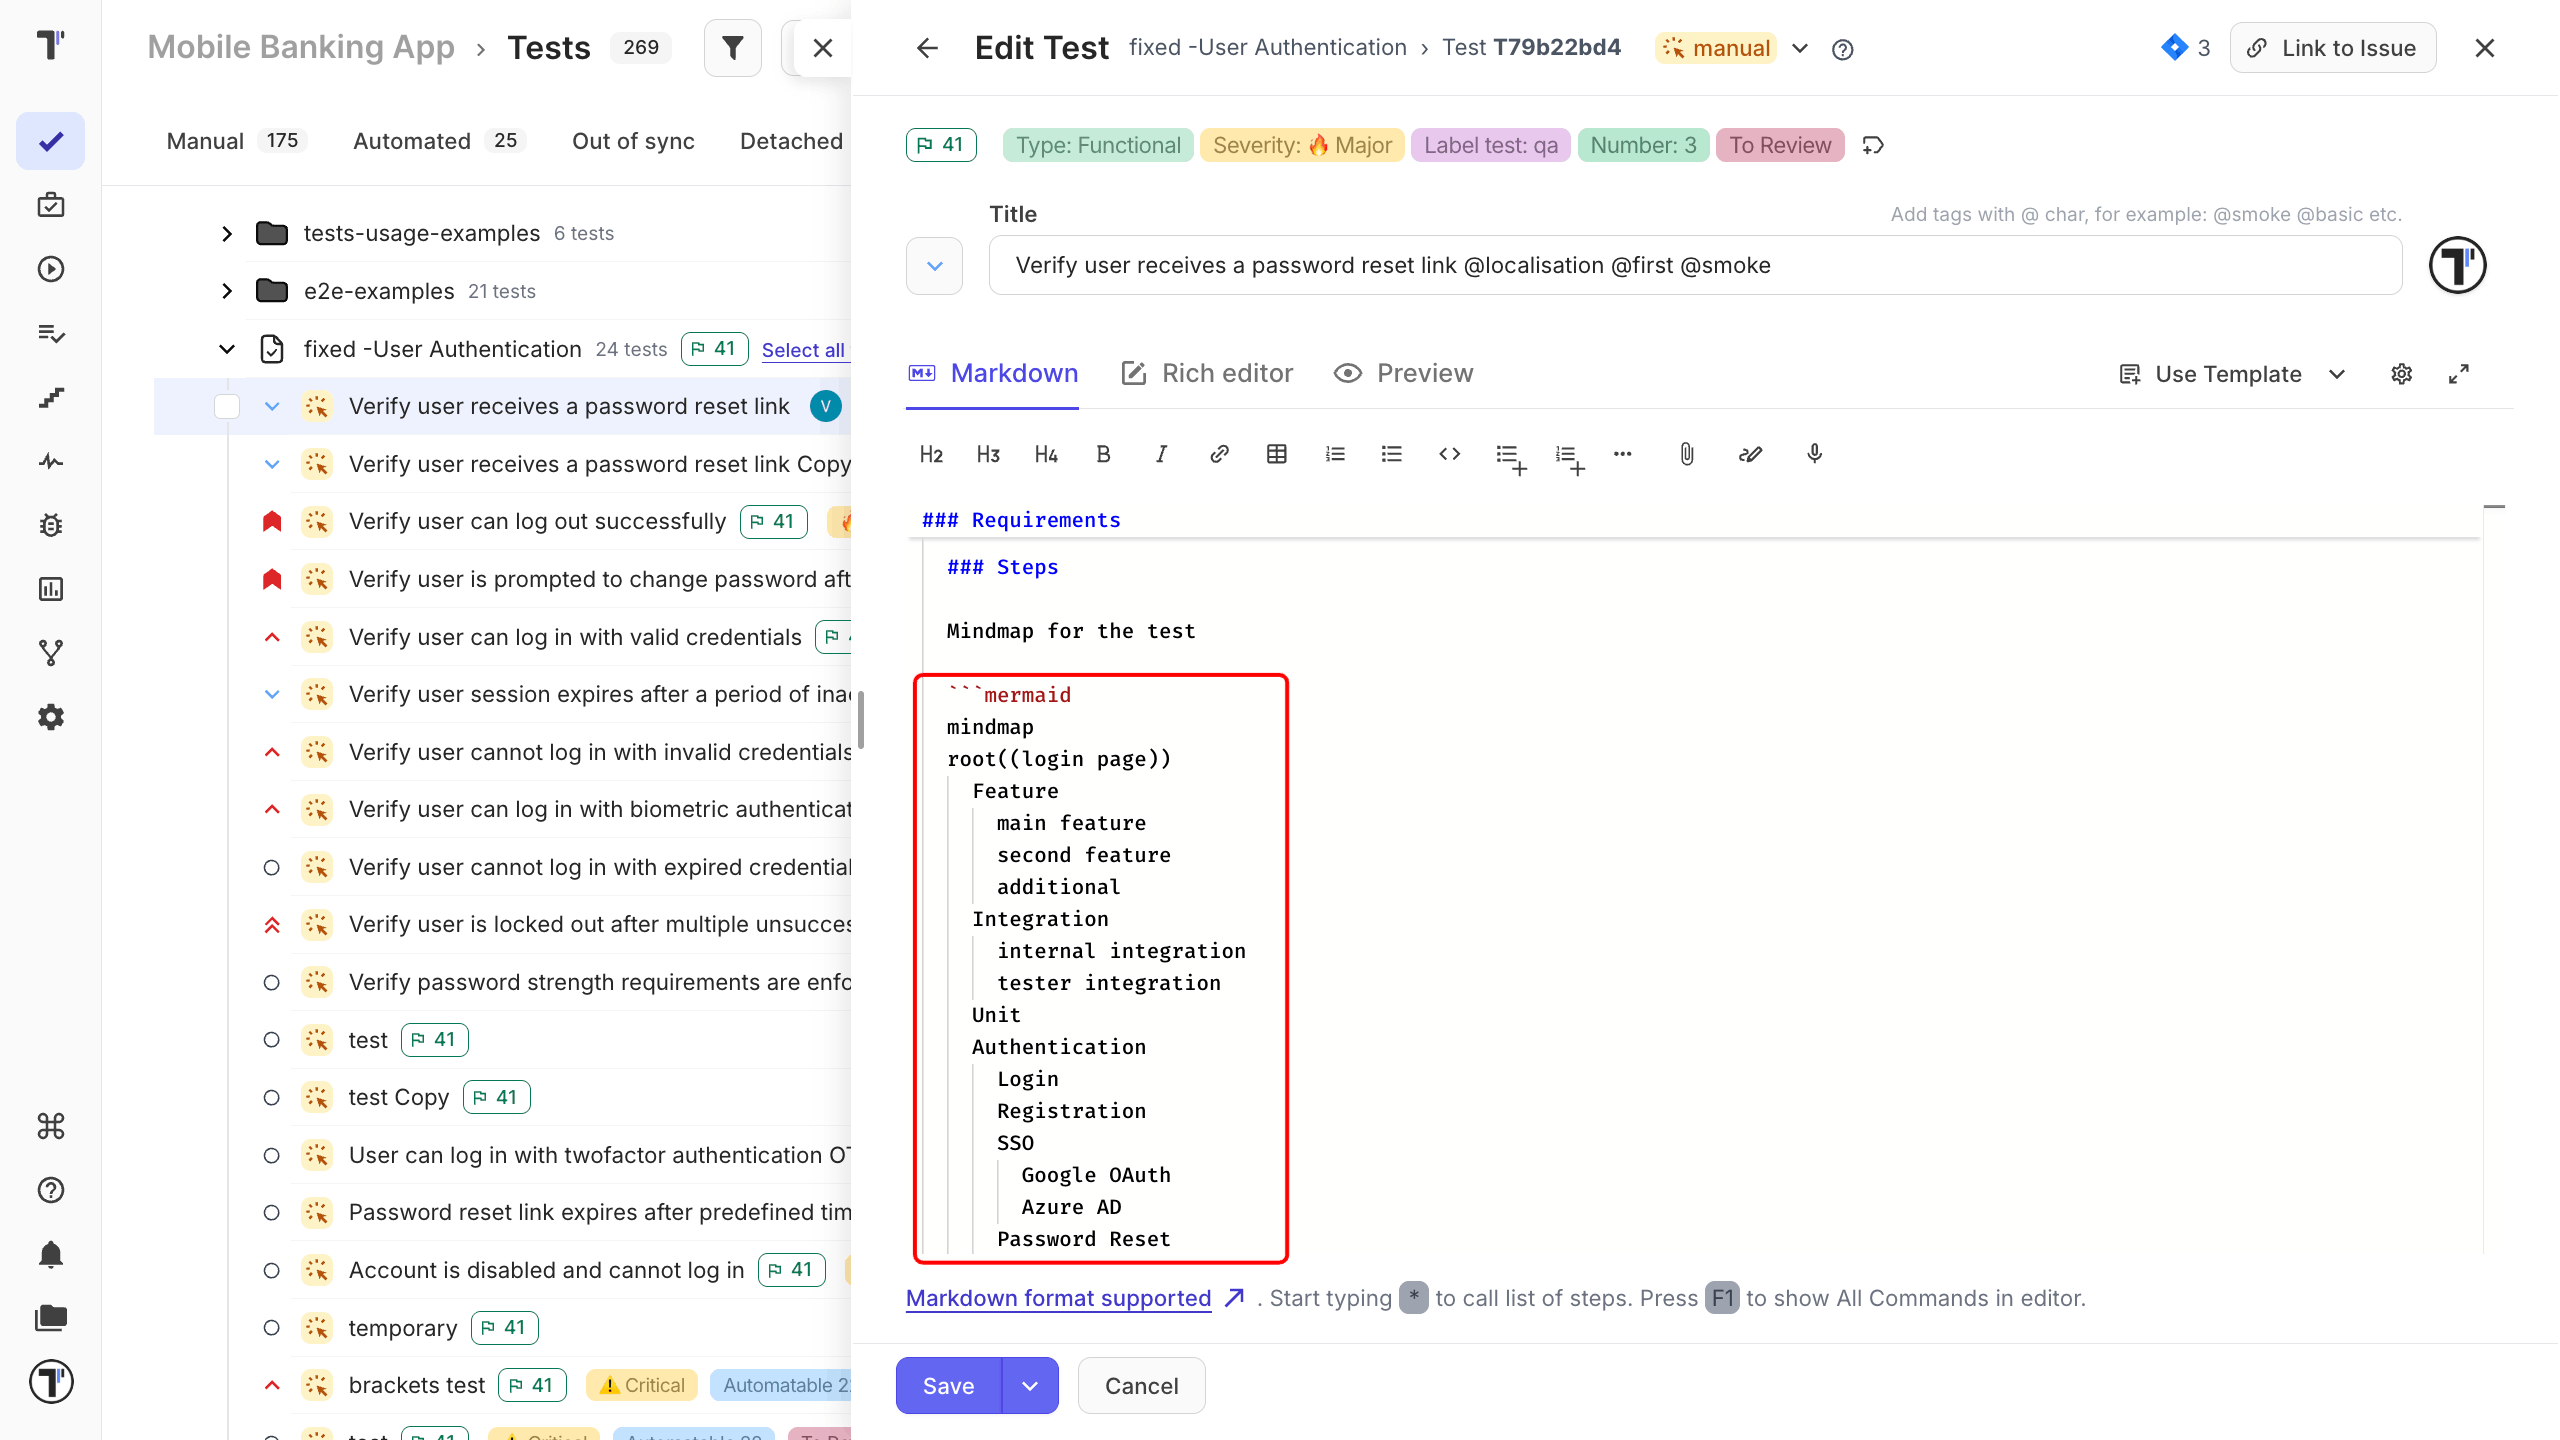2560x1440 pixels.
Task: Open the 'temporary' test row
Action: pyautogui.click(x=403, y=1328)
